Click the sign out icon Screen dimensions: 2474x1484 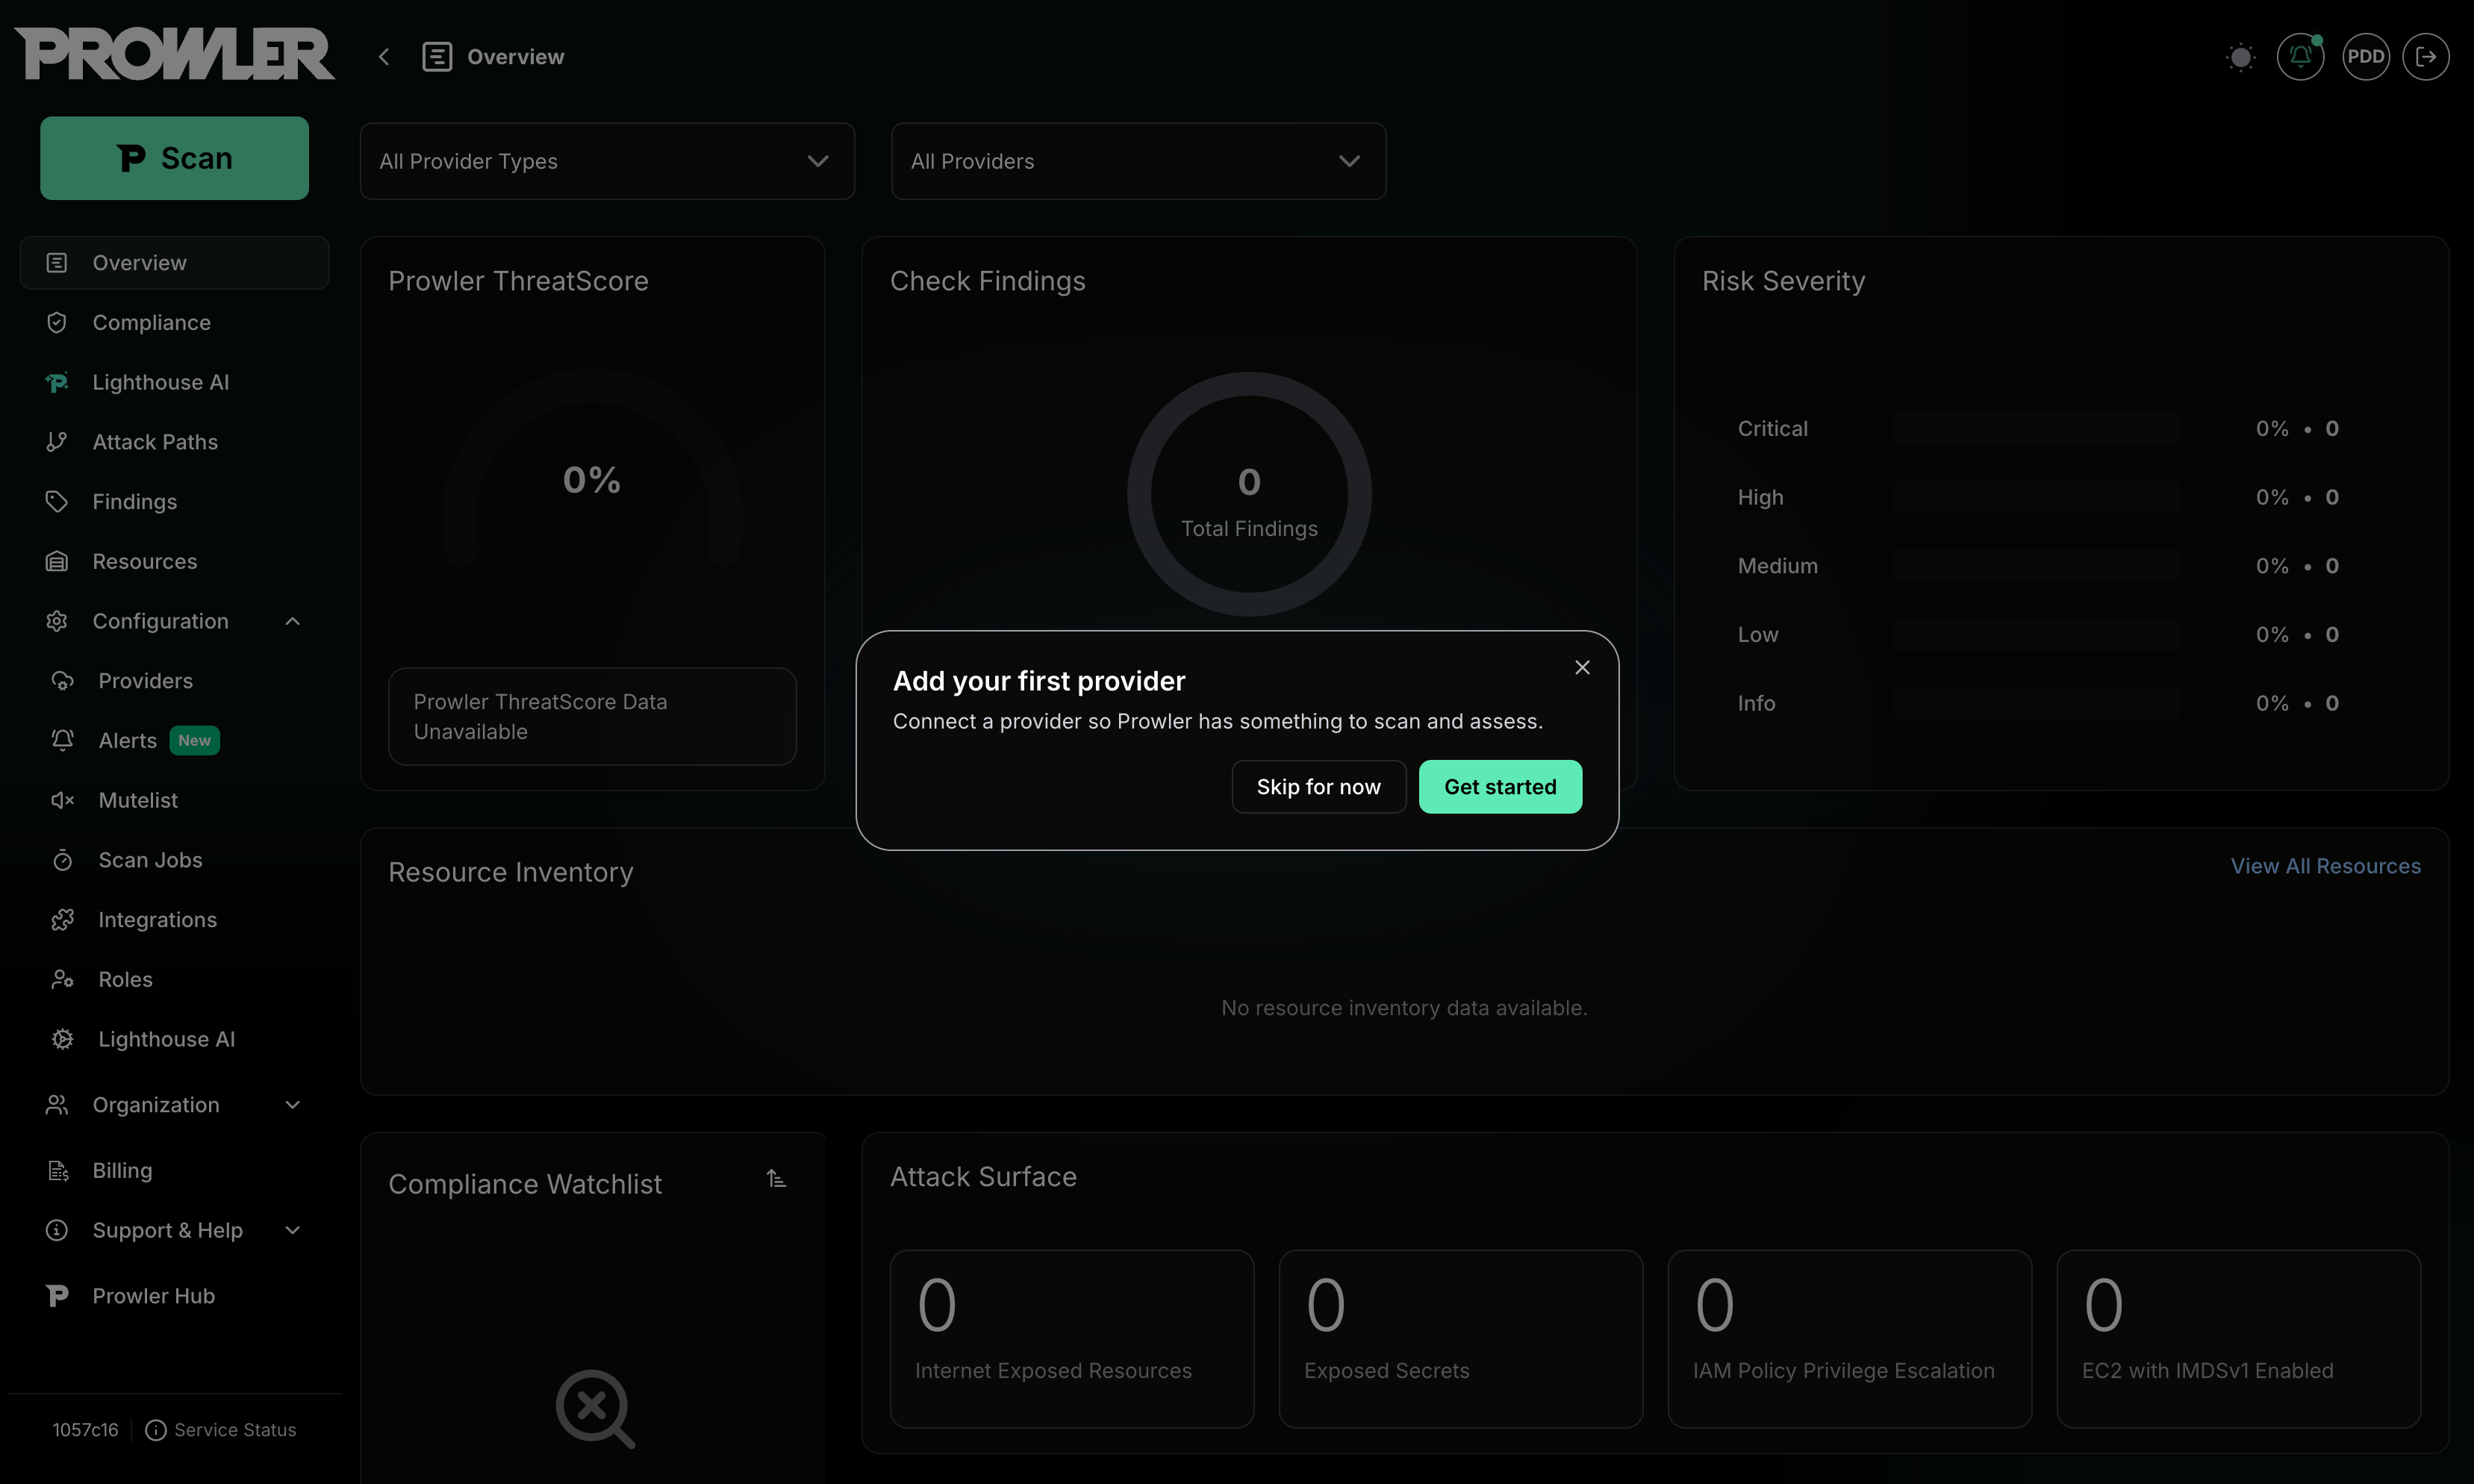(2426, 57)
